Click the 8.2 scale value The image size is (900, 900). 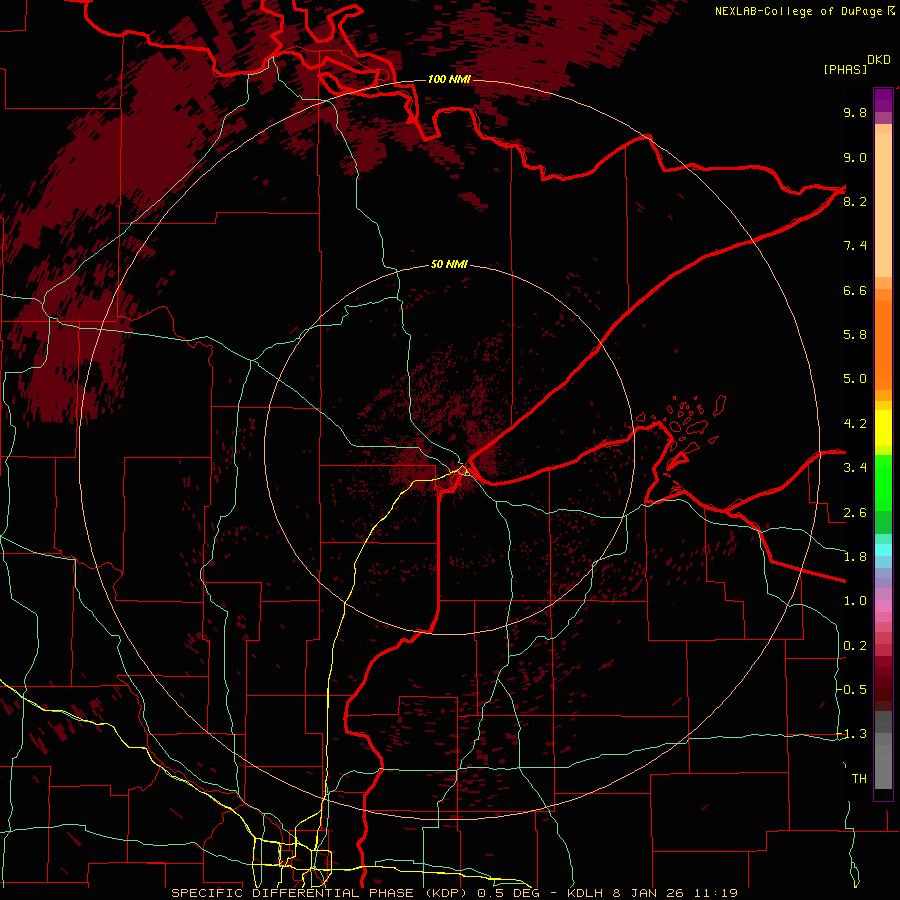(855, 201)
